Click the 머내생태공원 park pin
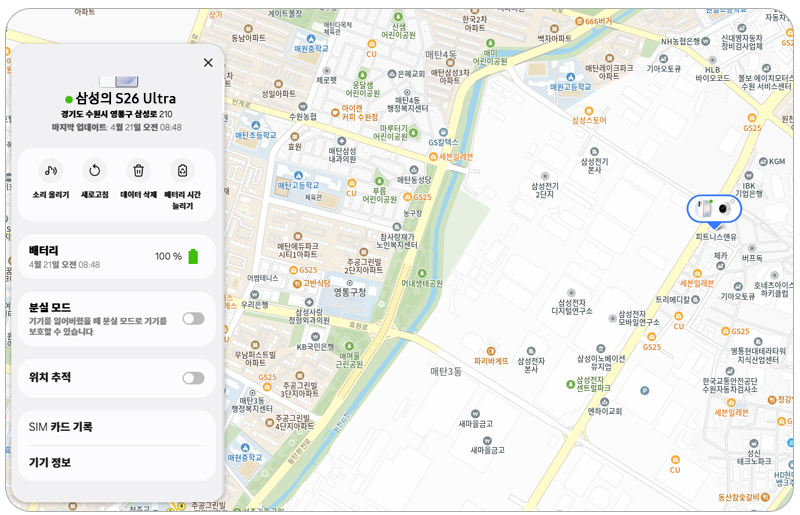This screenshot has width=800, height=515. (421, 274)
